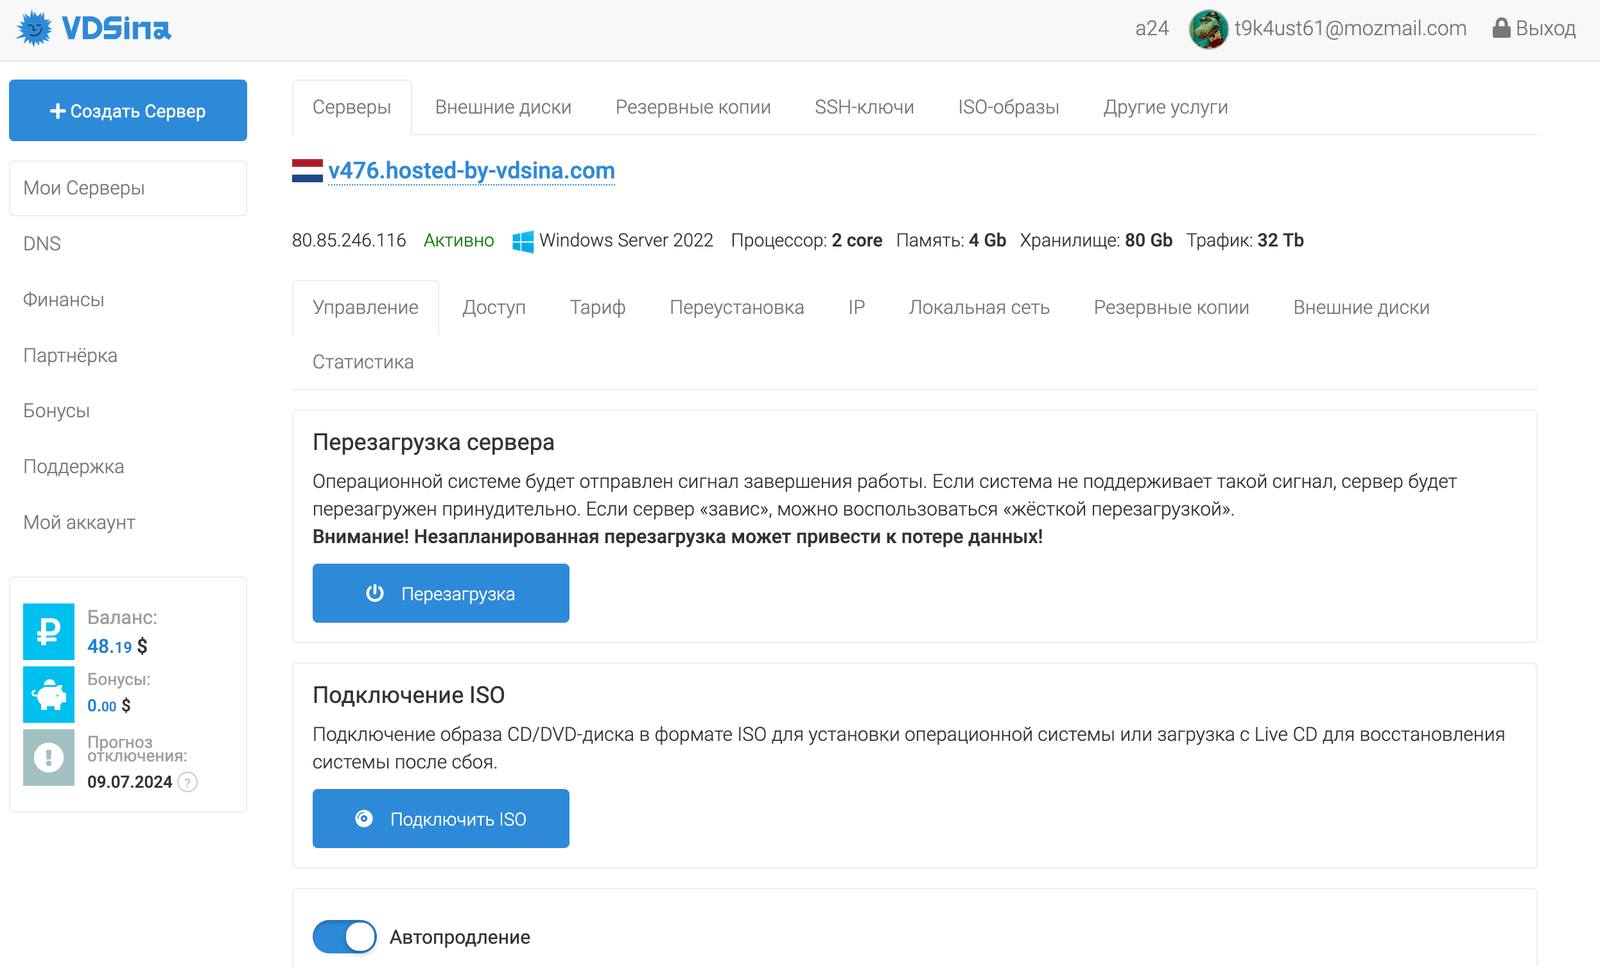Click the piggy bank bonuses icon

tap(49, 694)
